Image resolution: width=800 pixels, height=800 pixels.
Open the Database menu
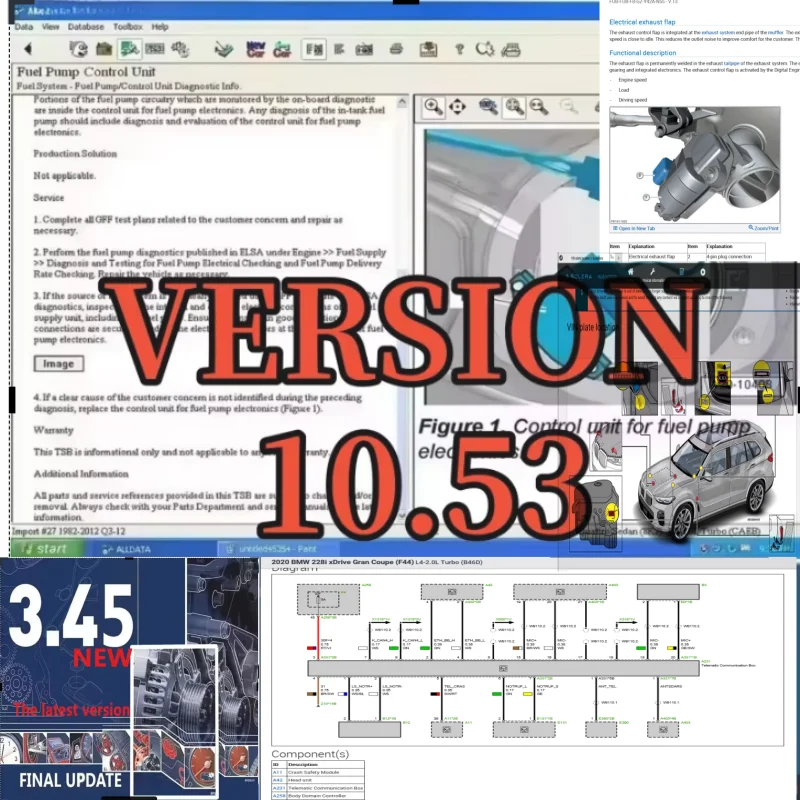[x=86, y=27]
